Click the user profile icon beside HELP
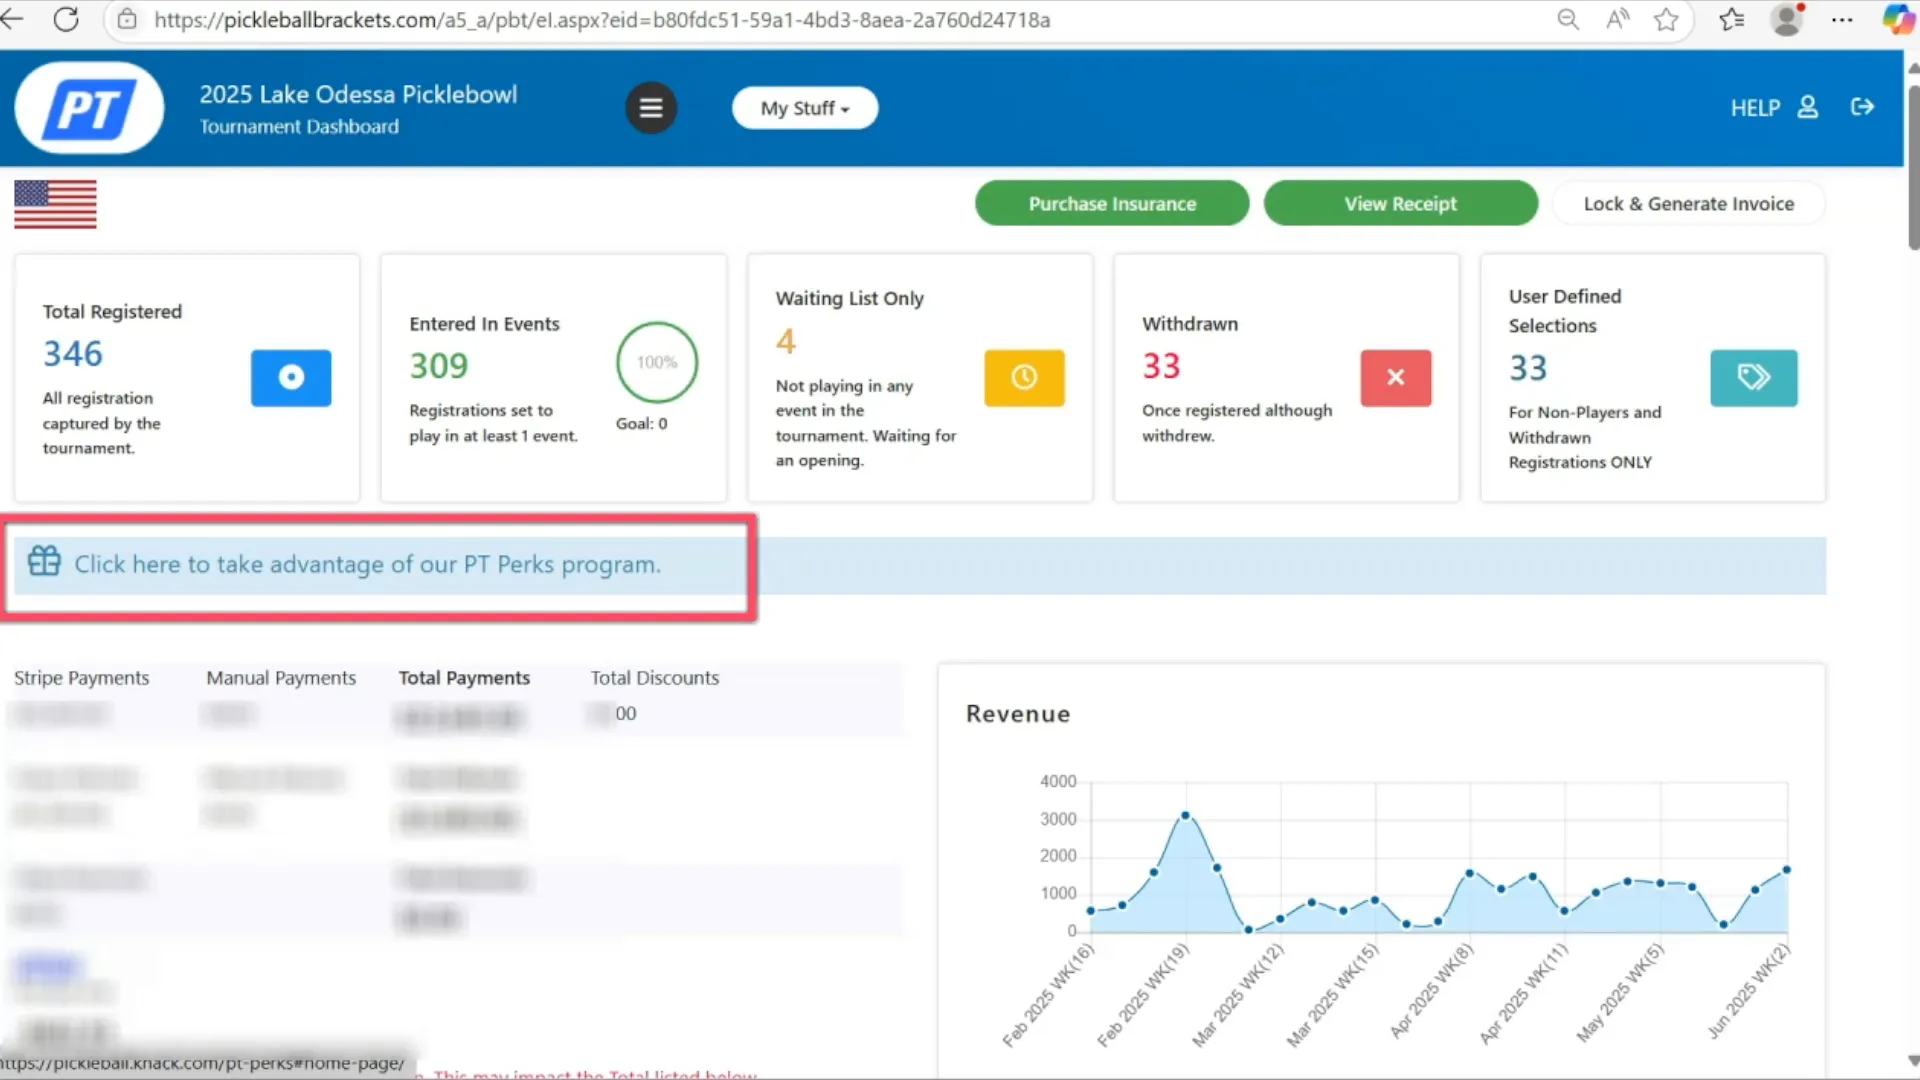1920x1080 pixels. 1808,107
